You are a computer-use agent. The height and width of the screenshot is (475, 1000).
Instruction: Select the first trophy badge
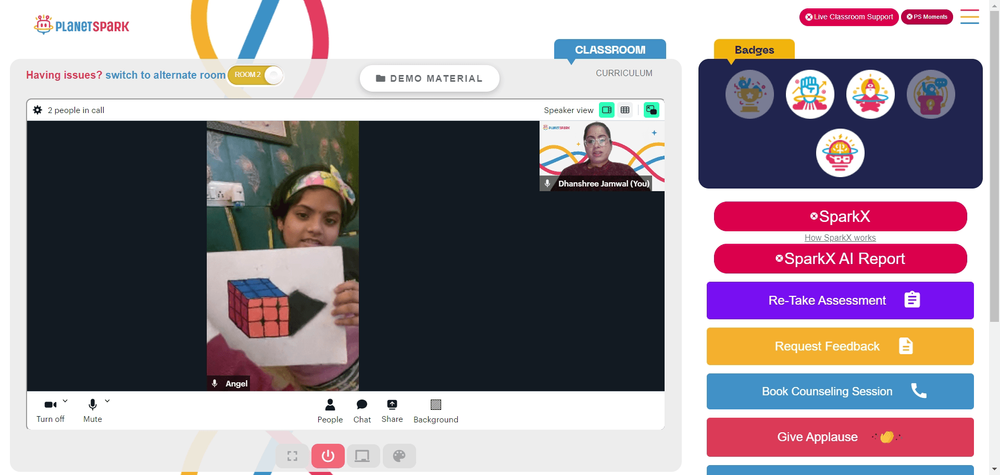tap(749, 94)
